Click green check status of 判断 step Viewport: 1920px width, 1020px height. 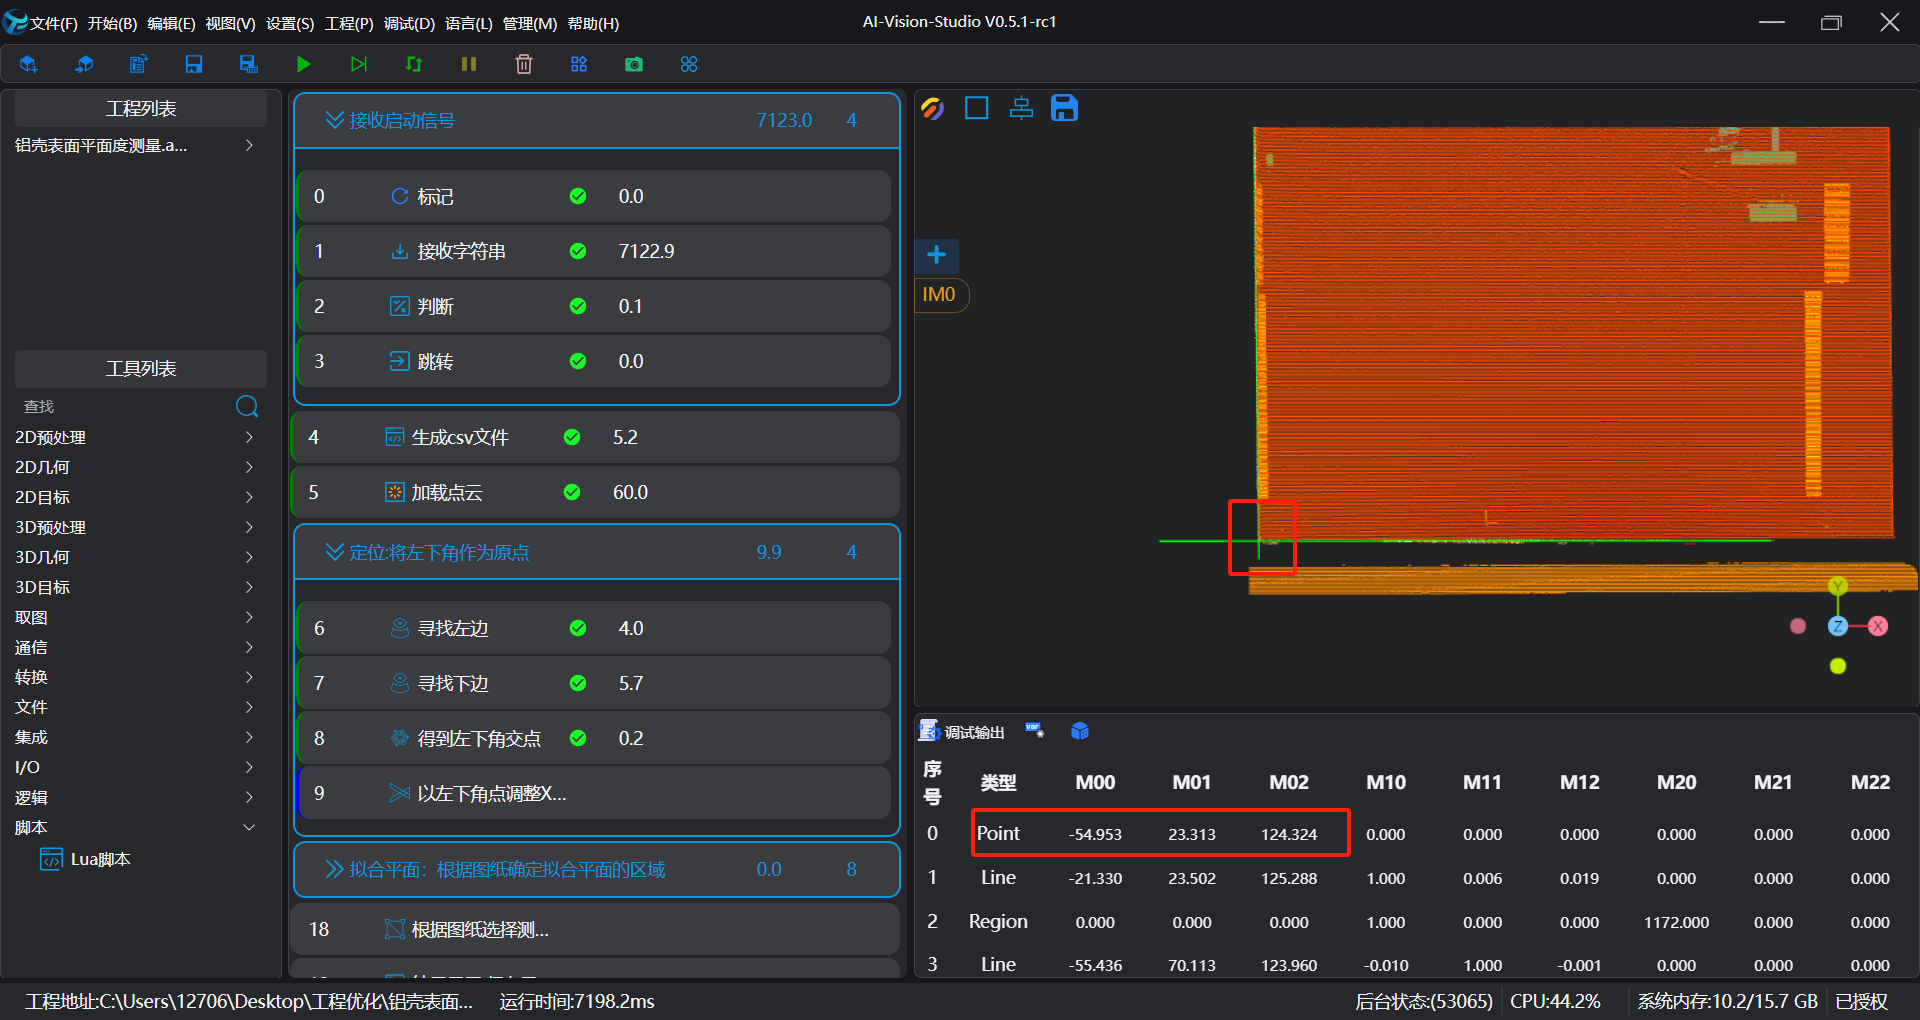(x=578, y=306)
